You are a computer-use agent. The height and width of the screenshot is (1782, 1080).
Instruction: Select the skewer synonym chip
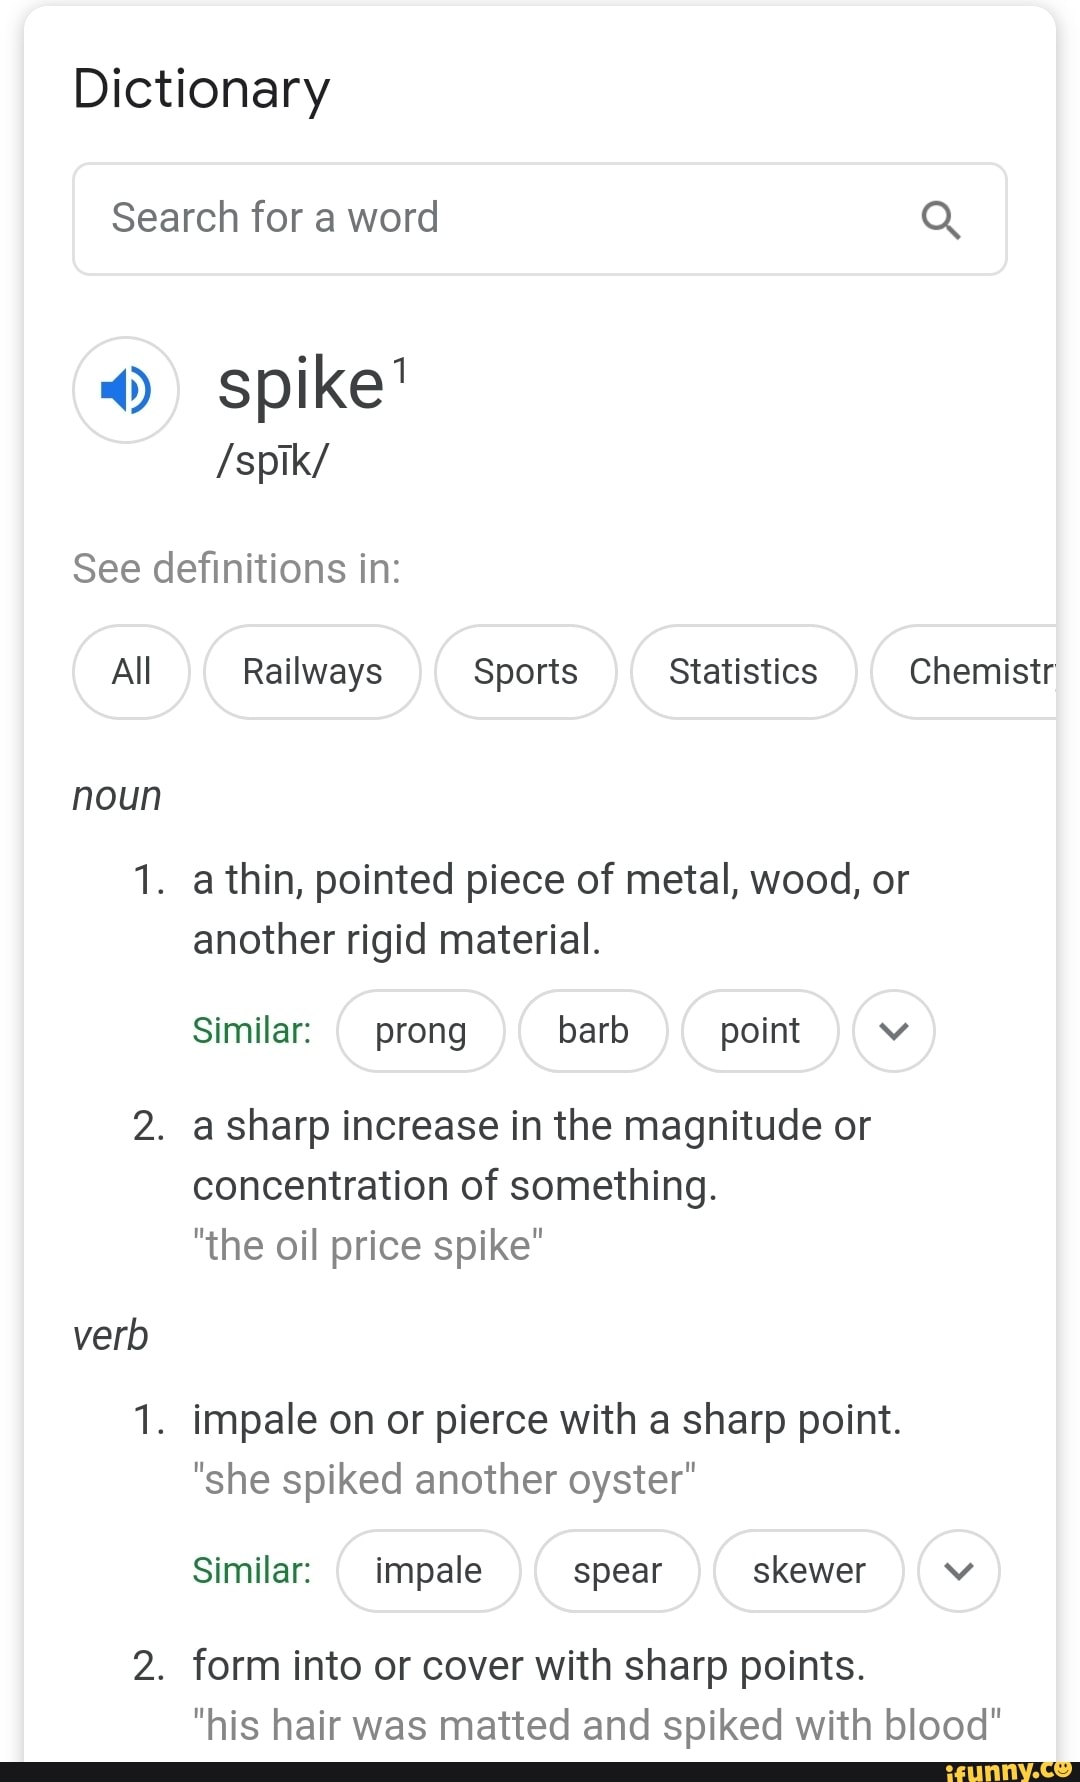pos(808,1571)
